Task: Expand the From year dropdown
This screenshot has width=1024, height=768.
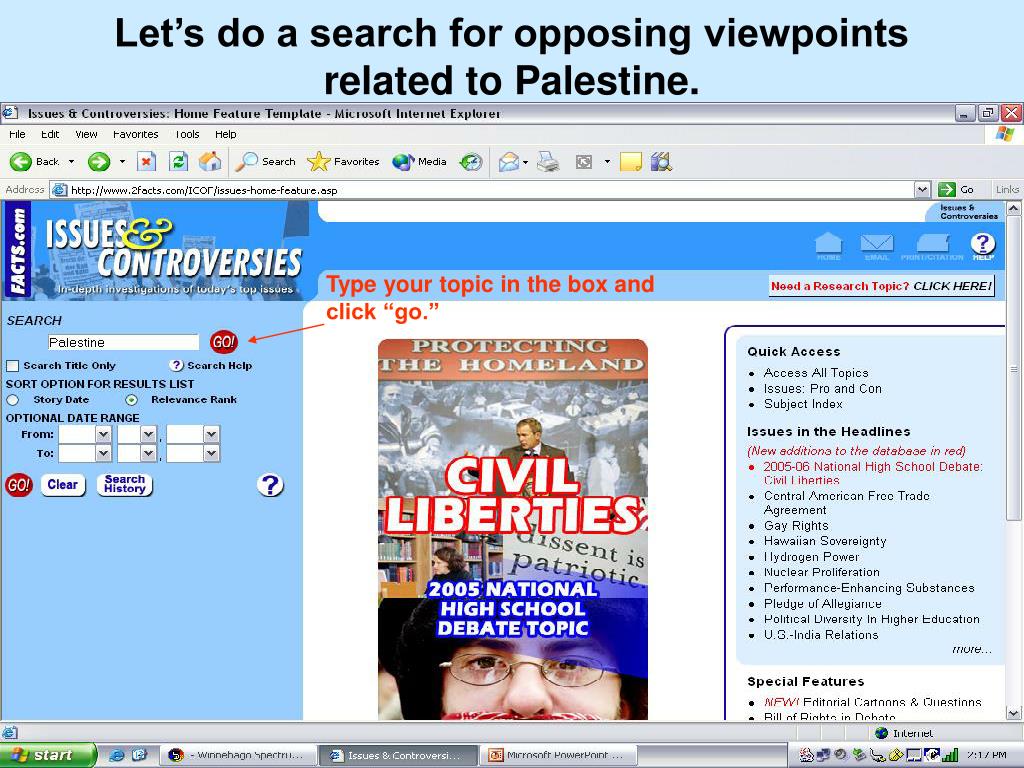Action: pyautogui.click(x=211, y=434)
